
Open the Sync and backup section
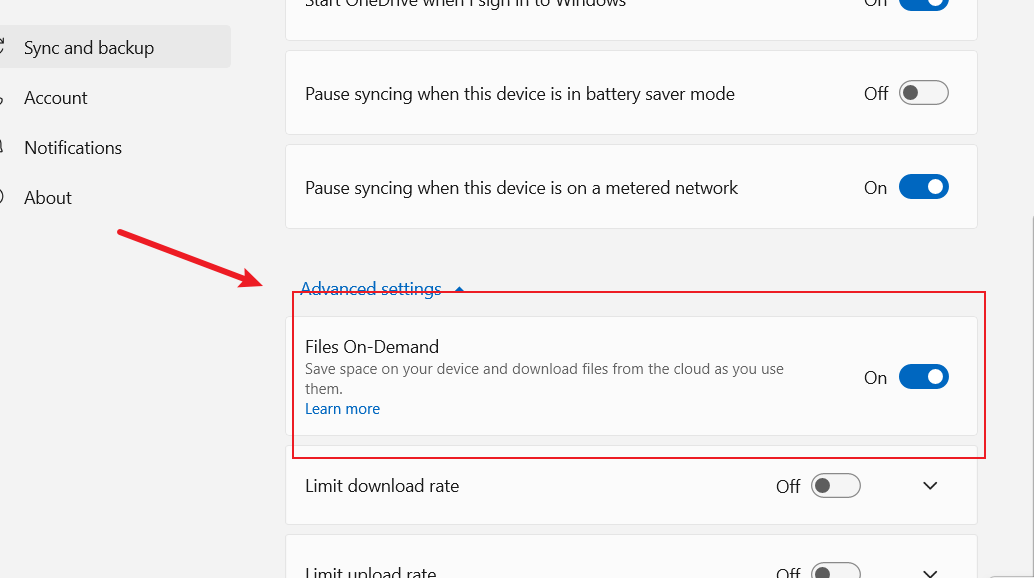(x=113, y=47)
